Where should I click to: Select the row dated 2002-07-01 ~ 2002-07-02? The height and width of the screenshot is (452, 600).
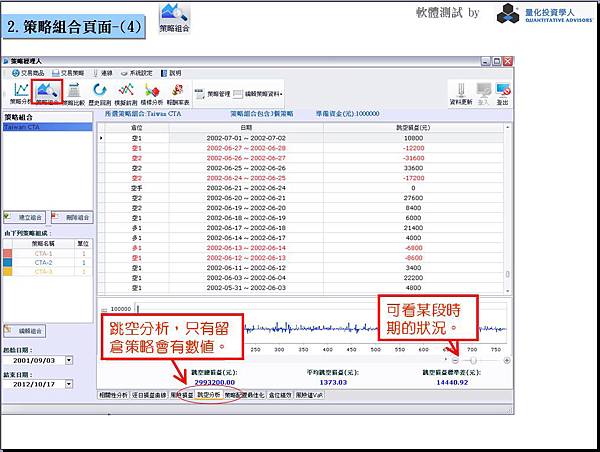[301, 138]
